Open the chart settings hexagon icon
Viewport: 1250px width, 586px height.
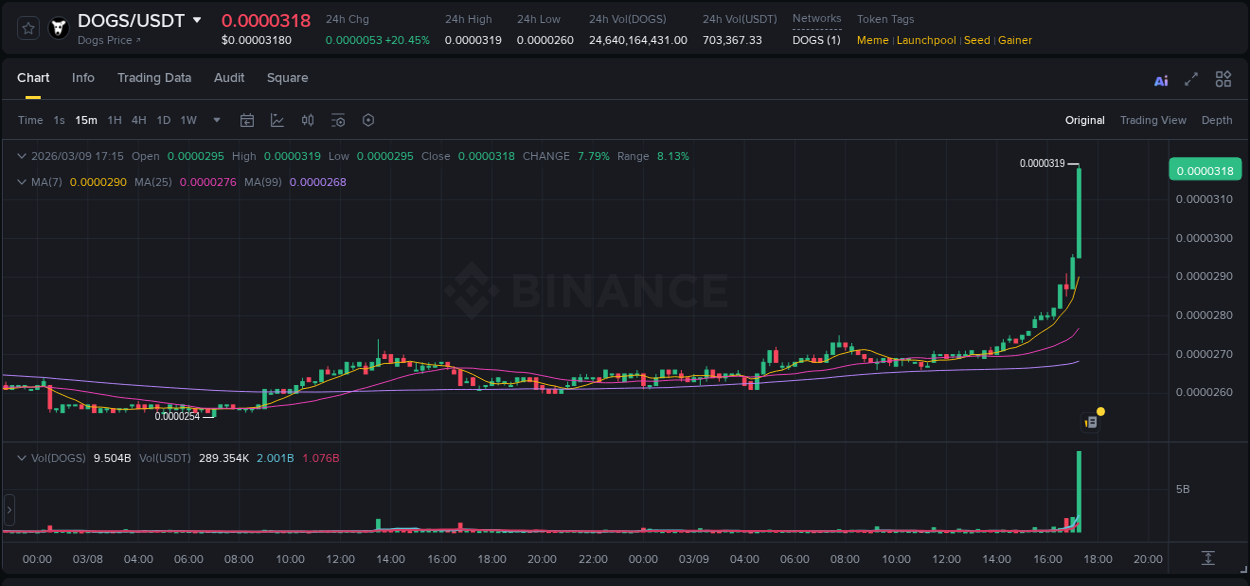click(368, 120)
